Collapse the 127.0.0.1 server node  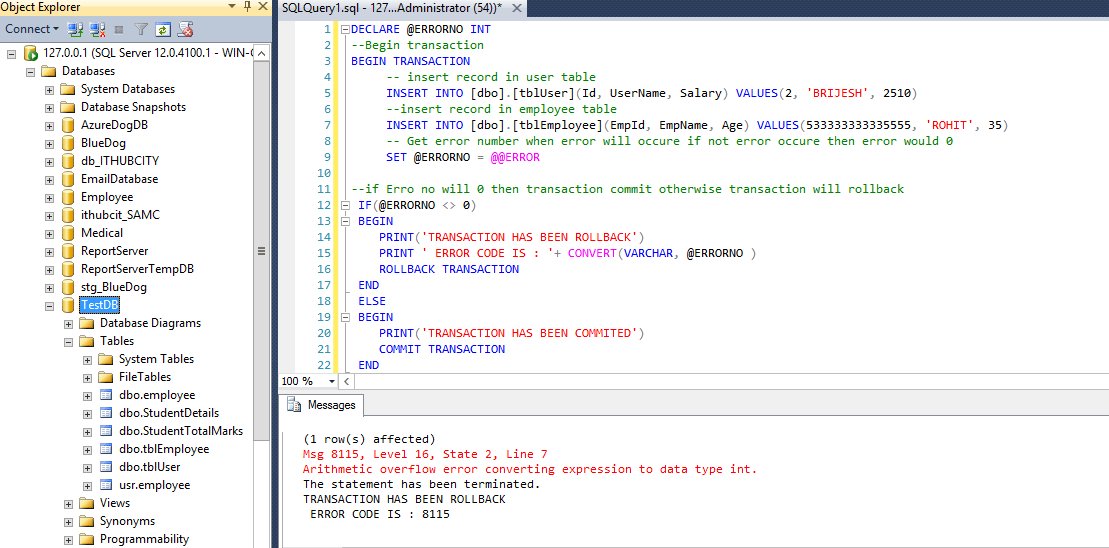pyautogui.click(x=11, y=54)
